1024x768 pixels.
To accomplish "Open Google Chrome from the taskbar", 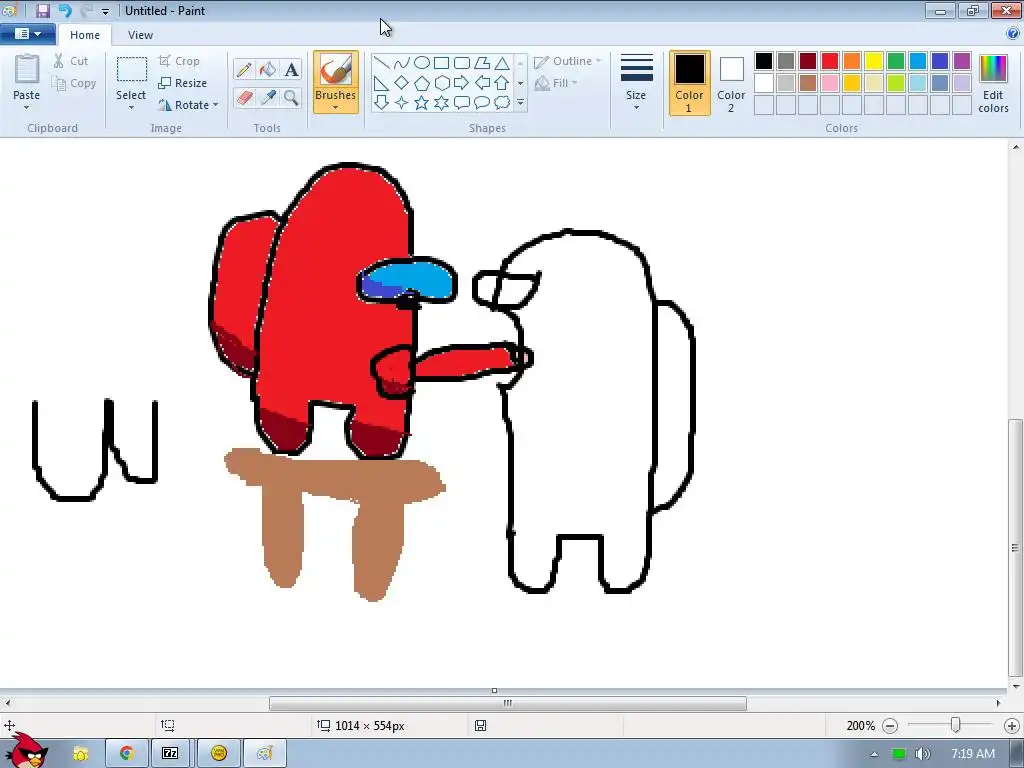I will [127, 753].
